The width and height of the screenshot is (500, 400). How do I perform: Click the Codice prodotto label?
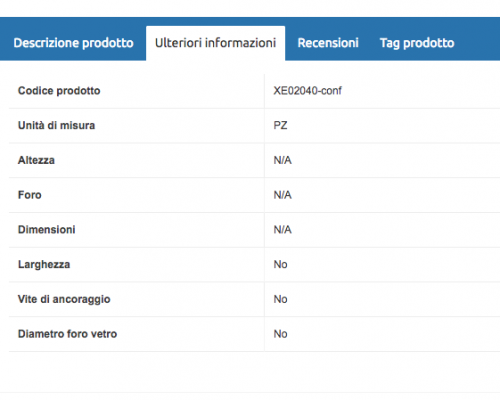coord(59,91)
